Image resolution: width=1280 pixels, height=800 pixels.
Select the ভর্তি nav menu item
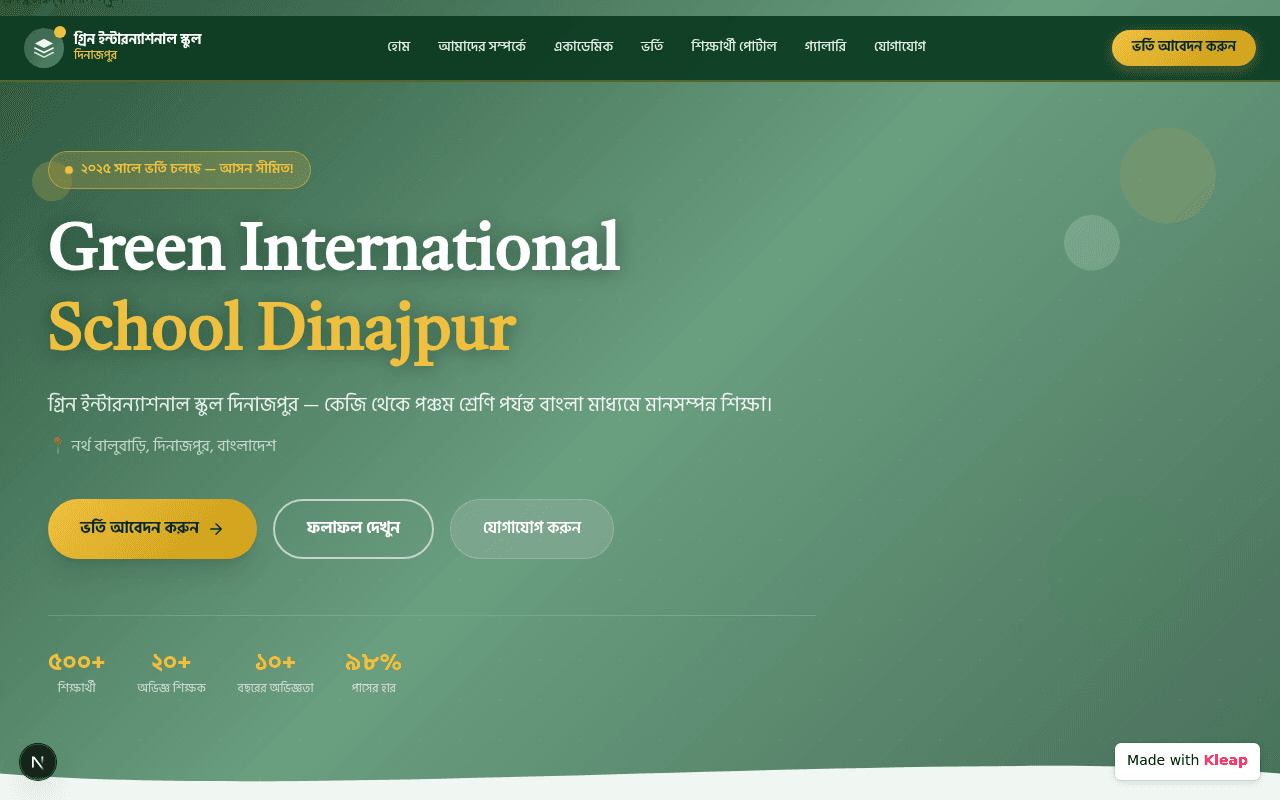pos(652,46)
